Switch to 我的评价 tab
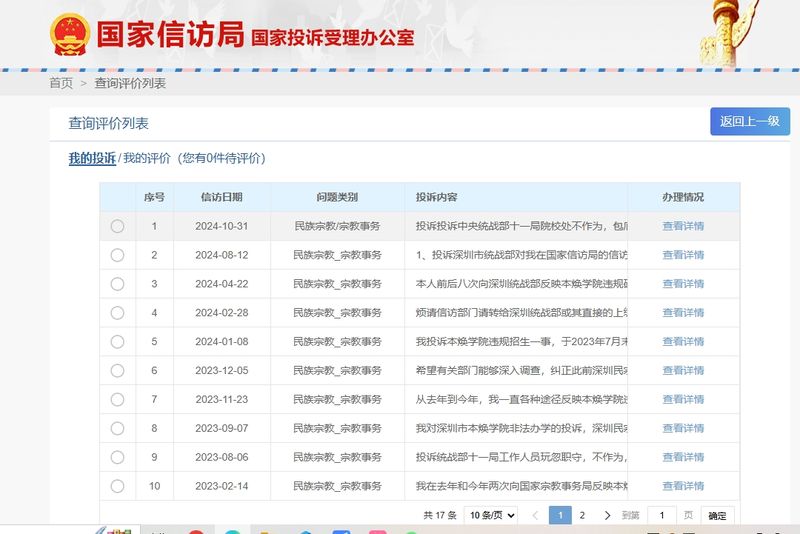 tap(146, 158)
